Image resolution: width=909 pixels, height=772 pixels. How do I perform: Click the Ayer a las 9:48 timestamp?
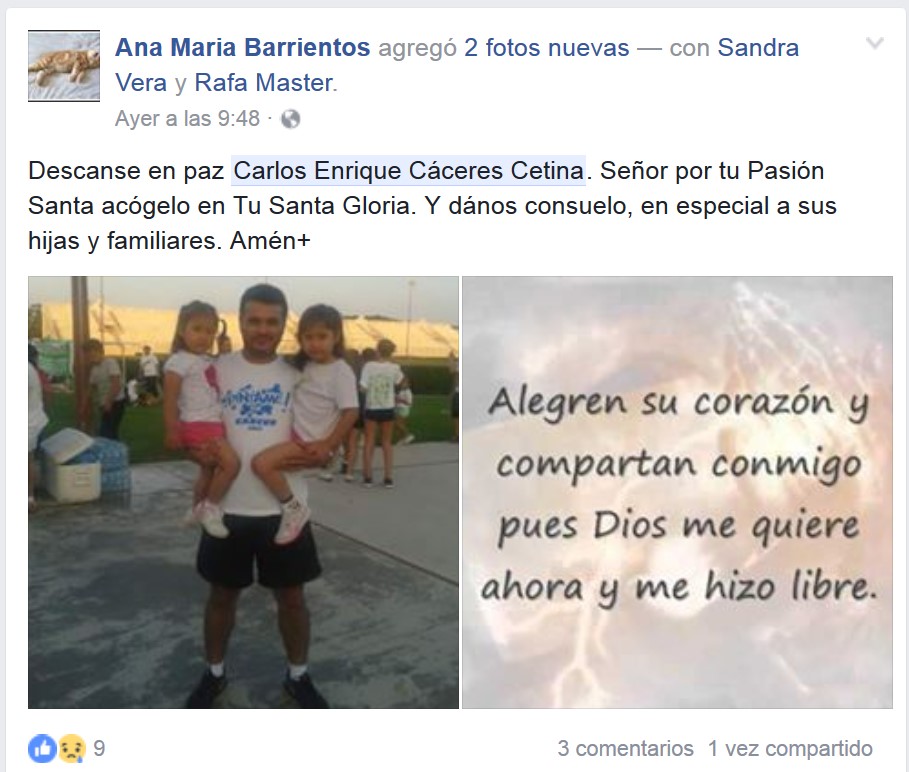(187, 119)
